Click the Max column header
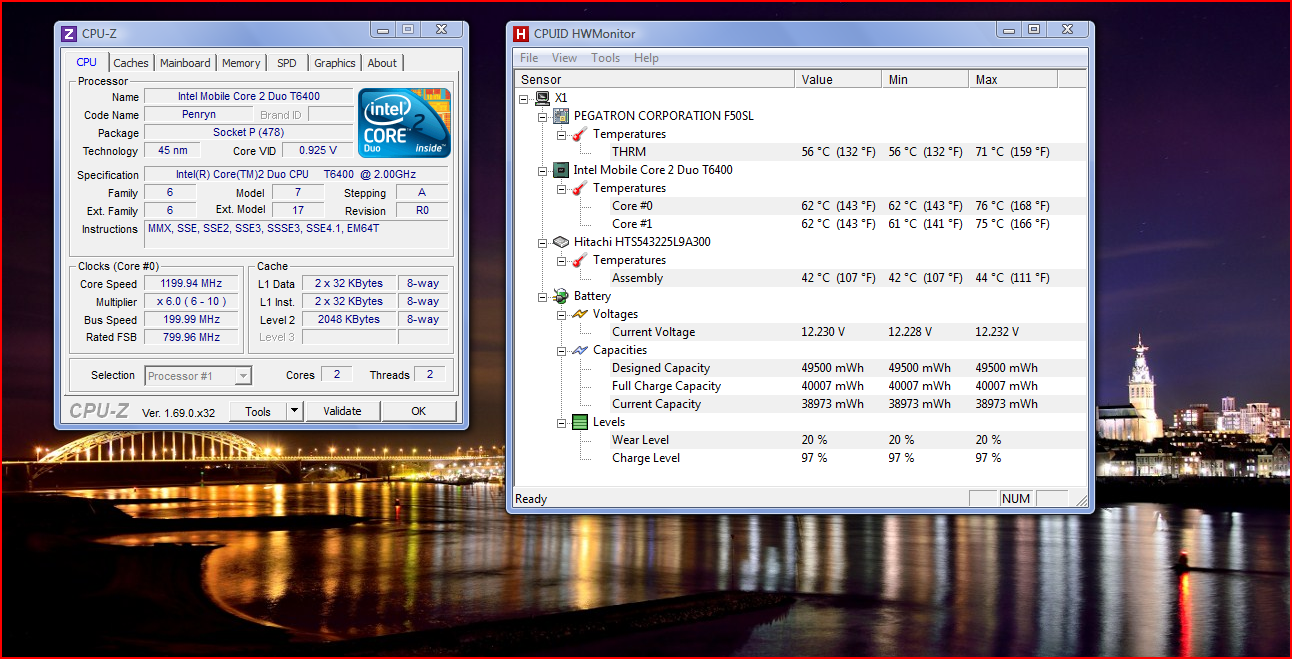Screen dimensions: 1292x659 pyautogui.click(x=1012, y=80)
